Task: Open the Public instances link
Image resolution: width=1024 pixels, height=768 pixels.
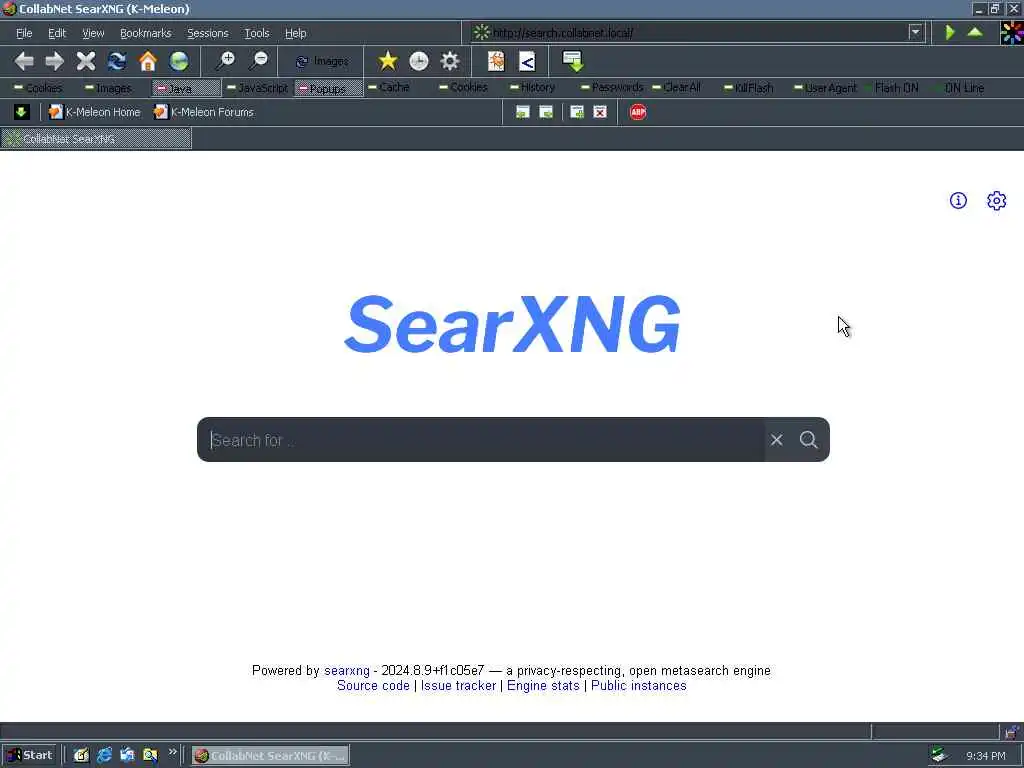Action: coord(639,686)
